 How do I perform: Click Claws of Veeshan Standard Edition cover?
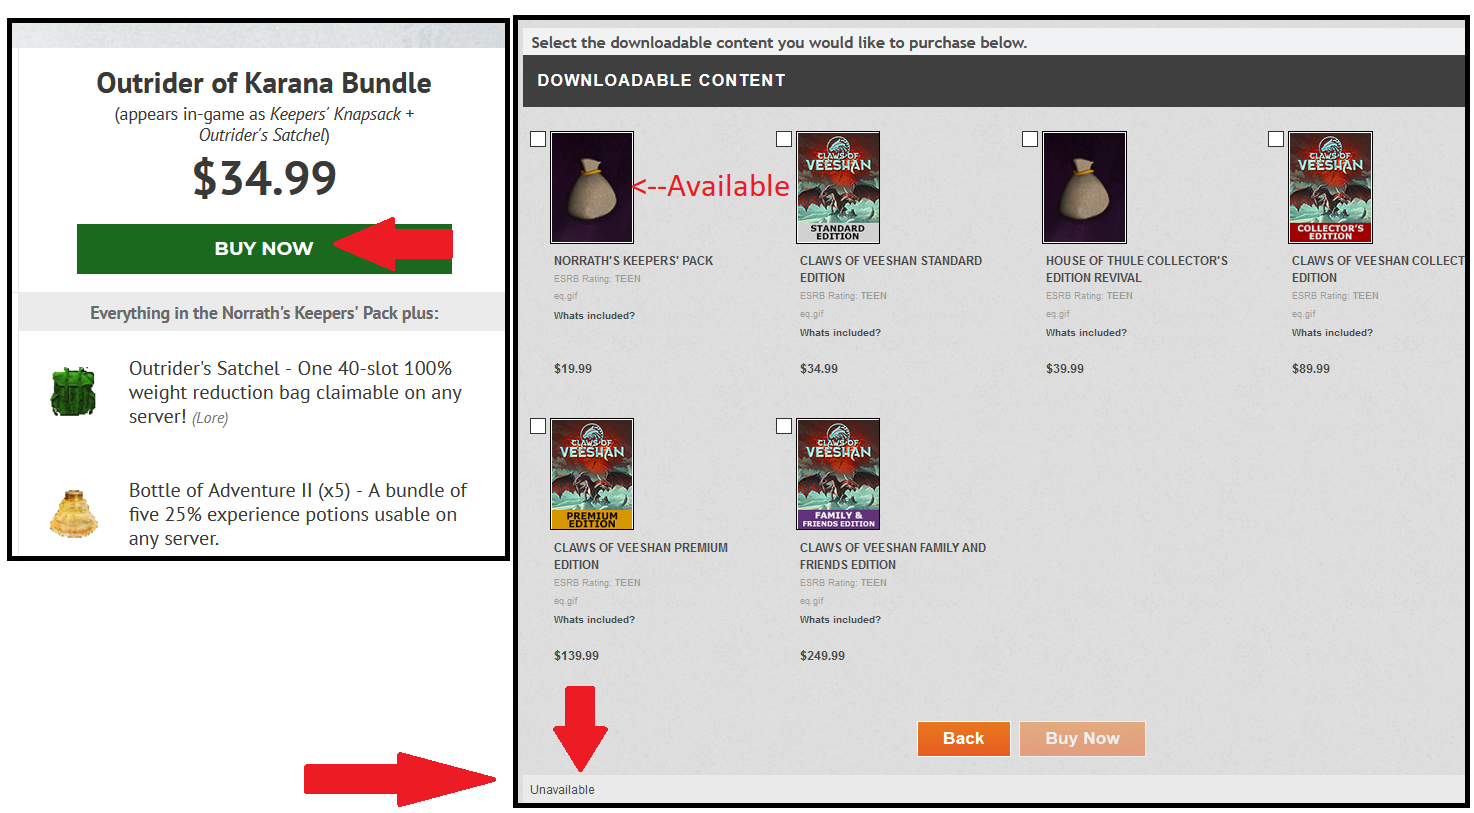[x=838, y=187]
